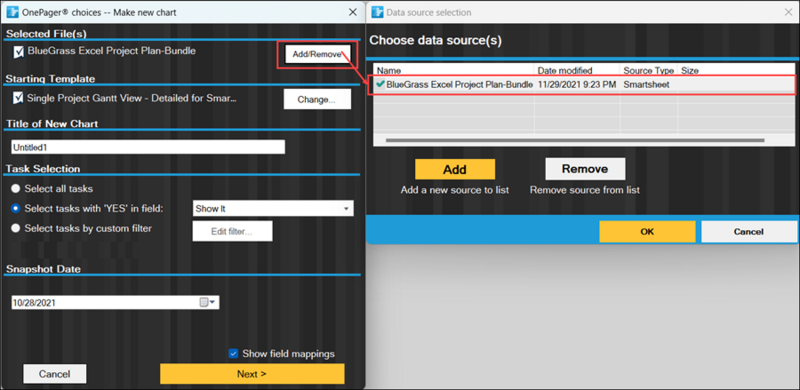Click green checkmark beside BlueGrass data source row

380,84
